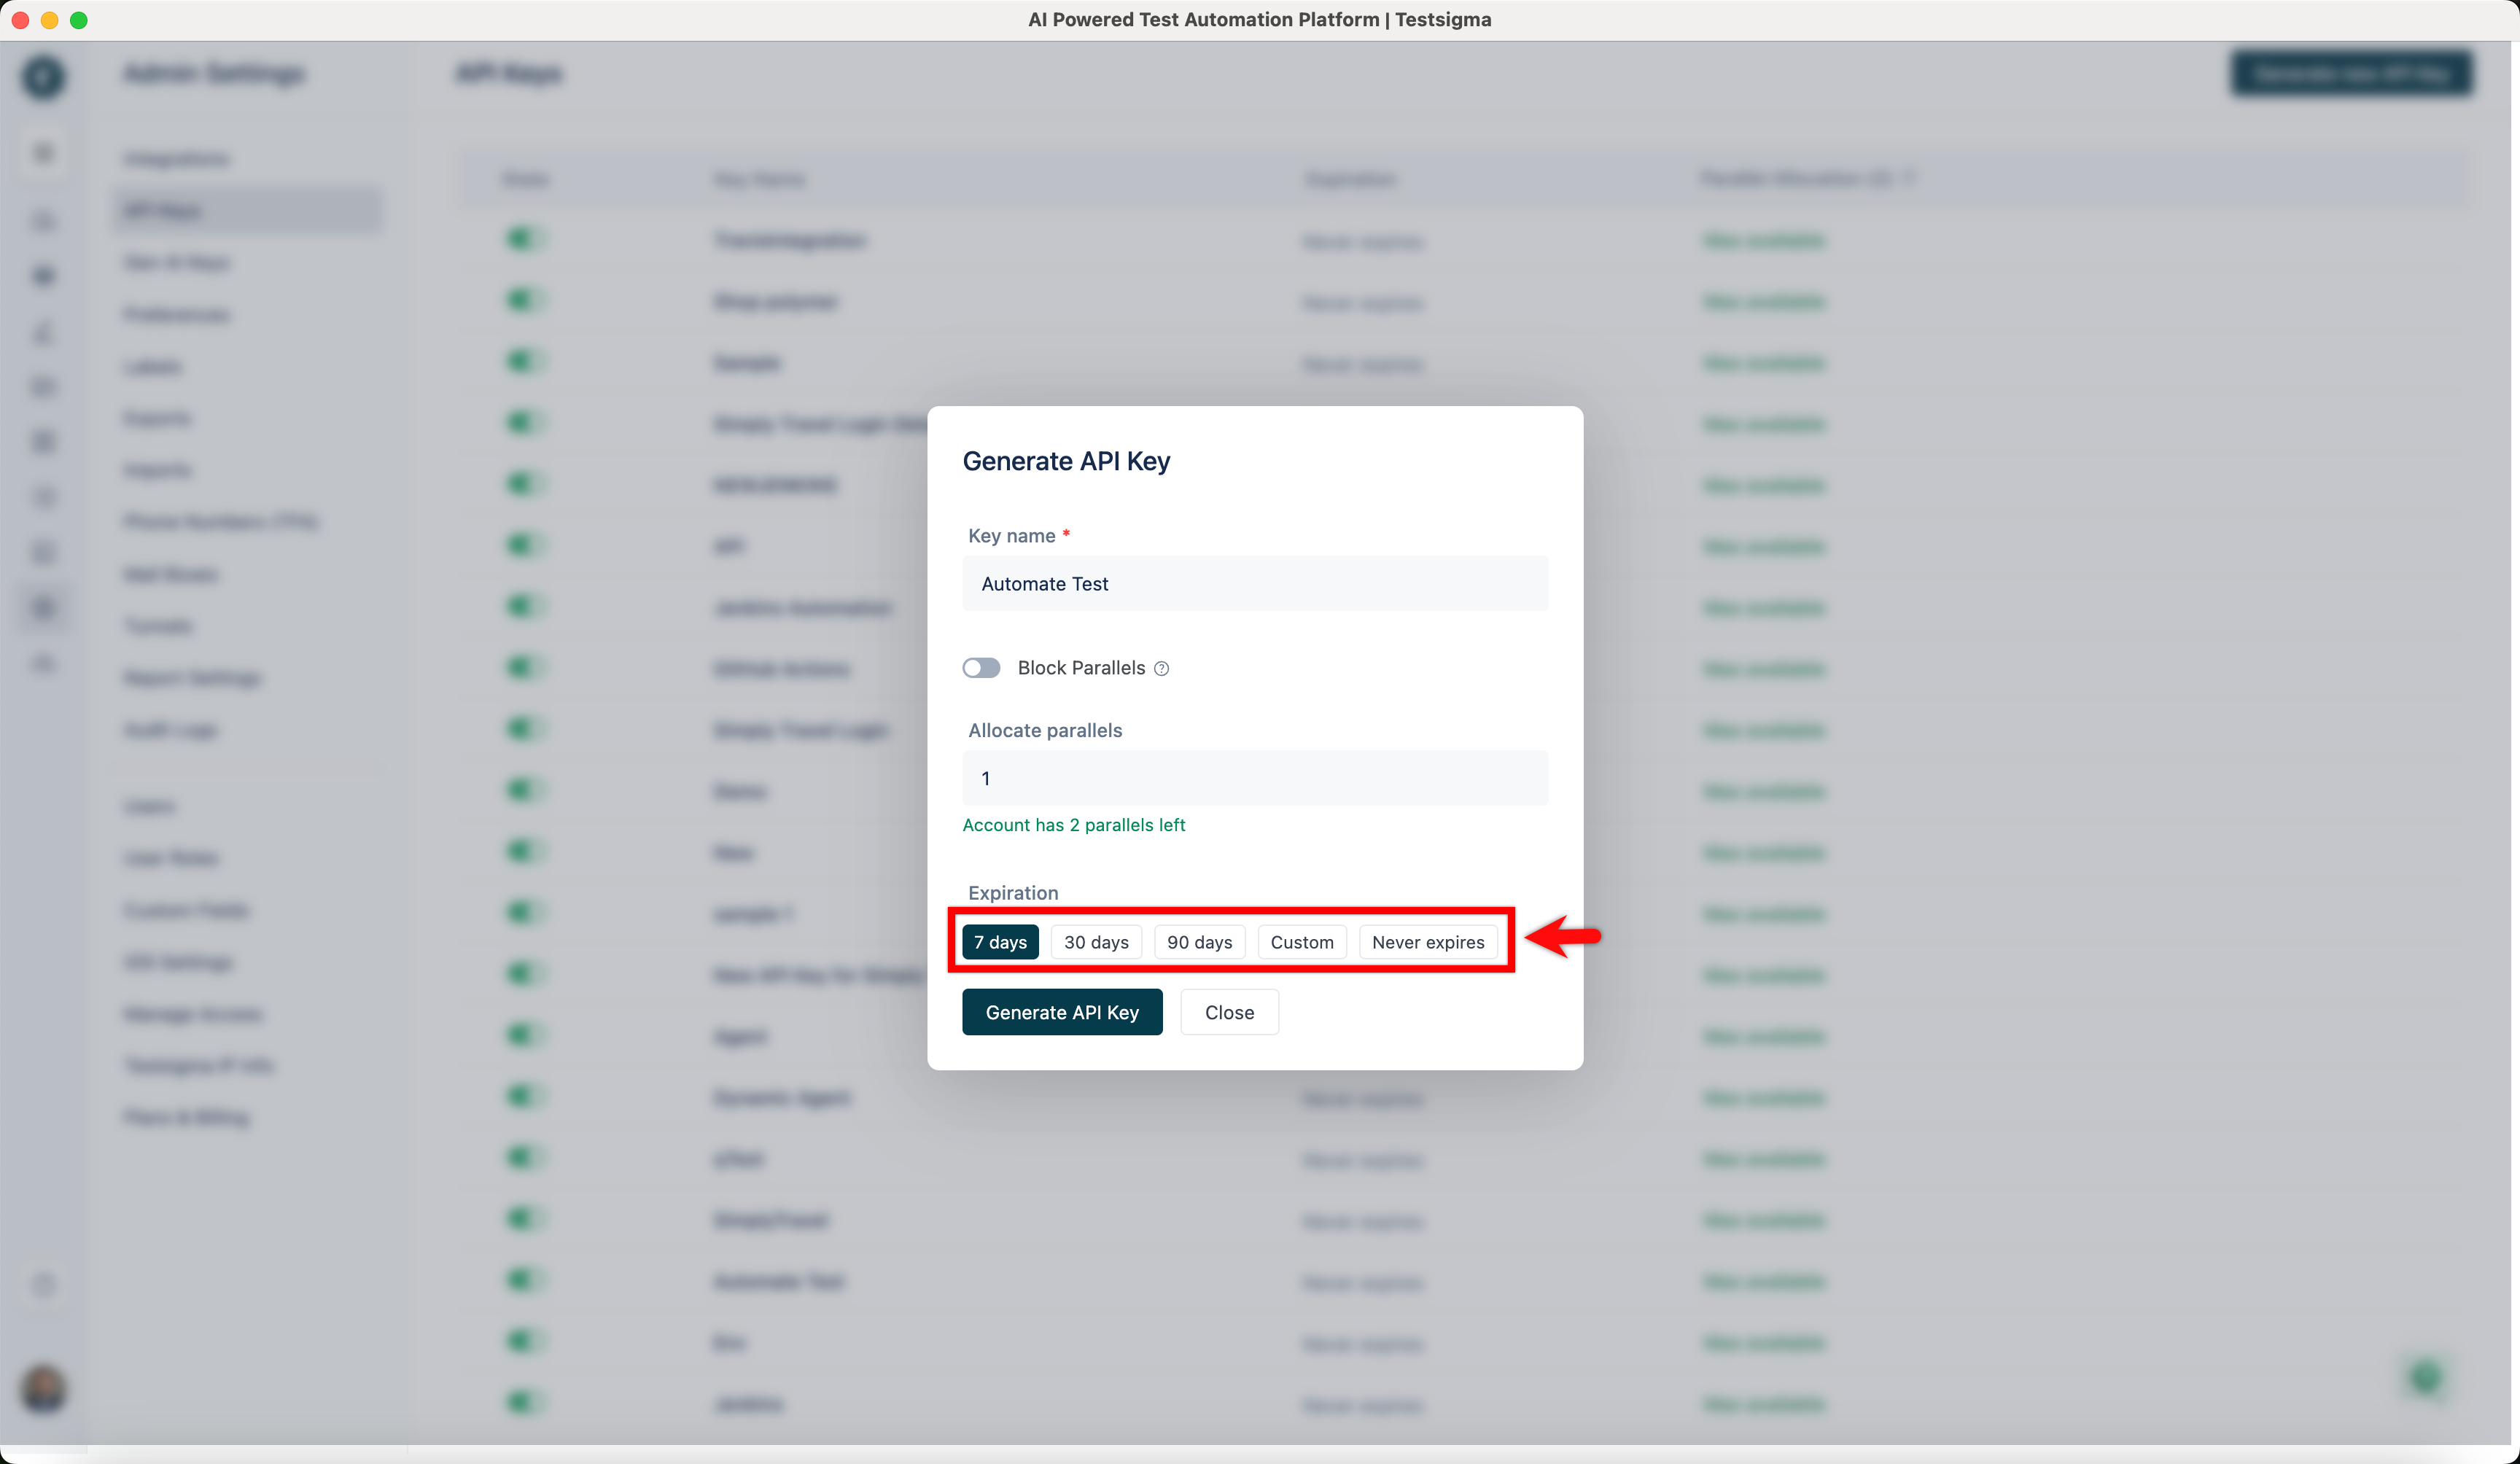The height and width of the screenshot is (1464, 2520).
Task: Click the Close button in dialog
Action: coord(1229,1012)
